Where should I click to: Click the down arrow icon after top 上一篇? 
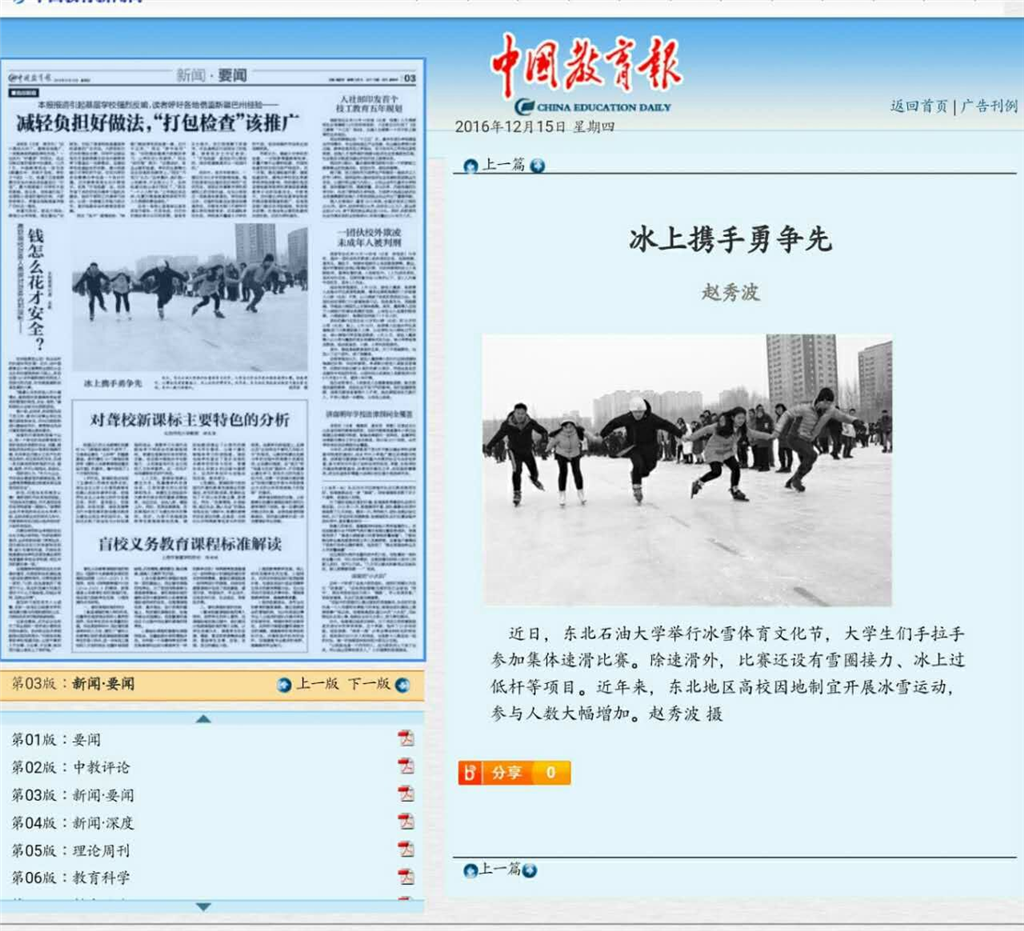(x=537, y=166)
